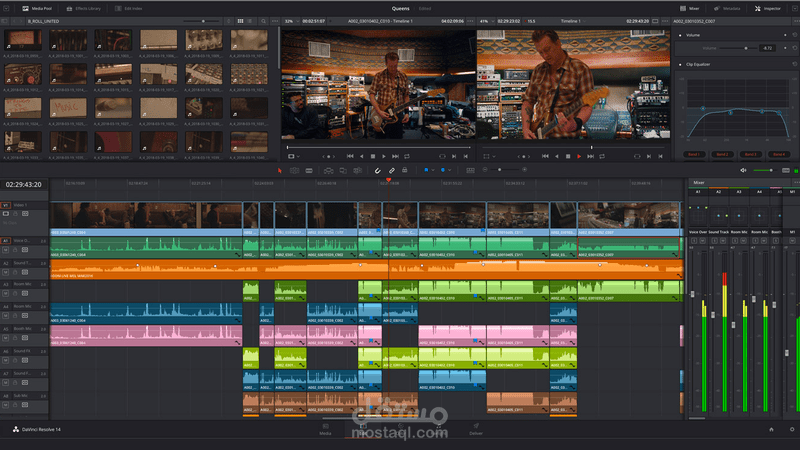
Task: Toggle the position lock padlock icon
Action: tap(405, 170)
